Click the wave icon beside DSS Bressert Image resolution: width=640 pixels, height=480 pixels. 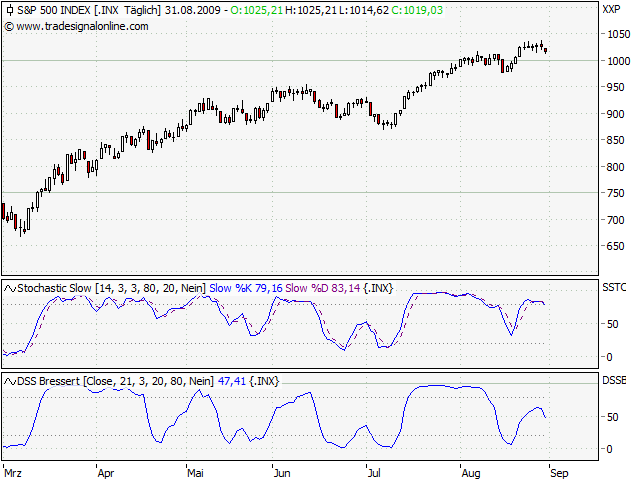click(10, 382)
